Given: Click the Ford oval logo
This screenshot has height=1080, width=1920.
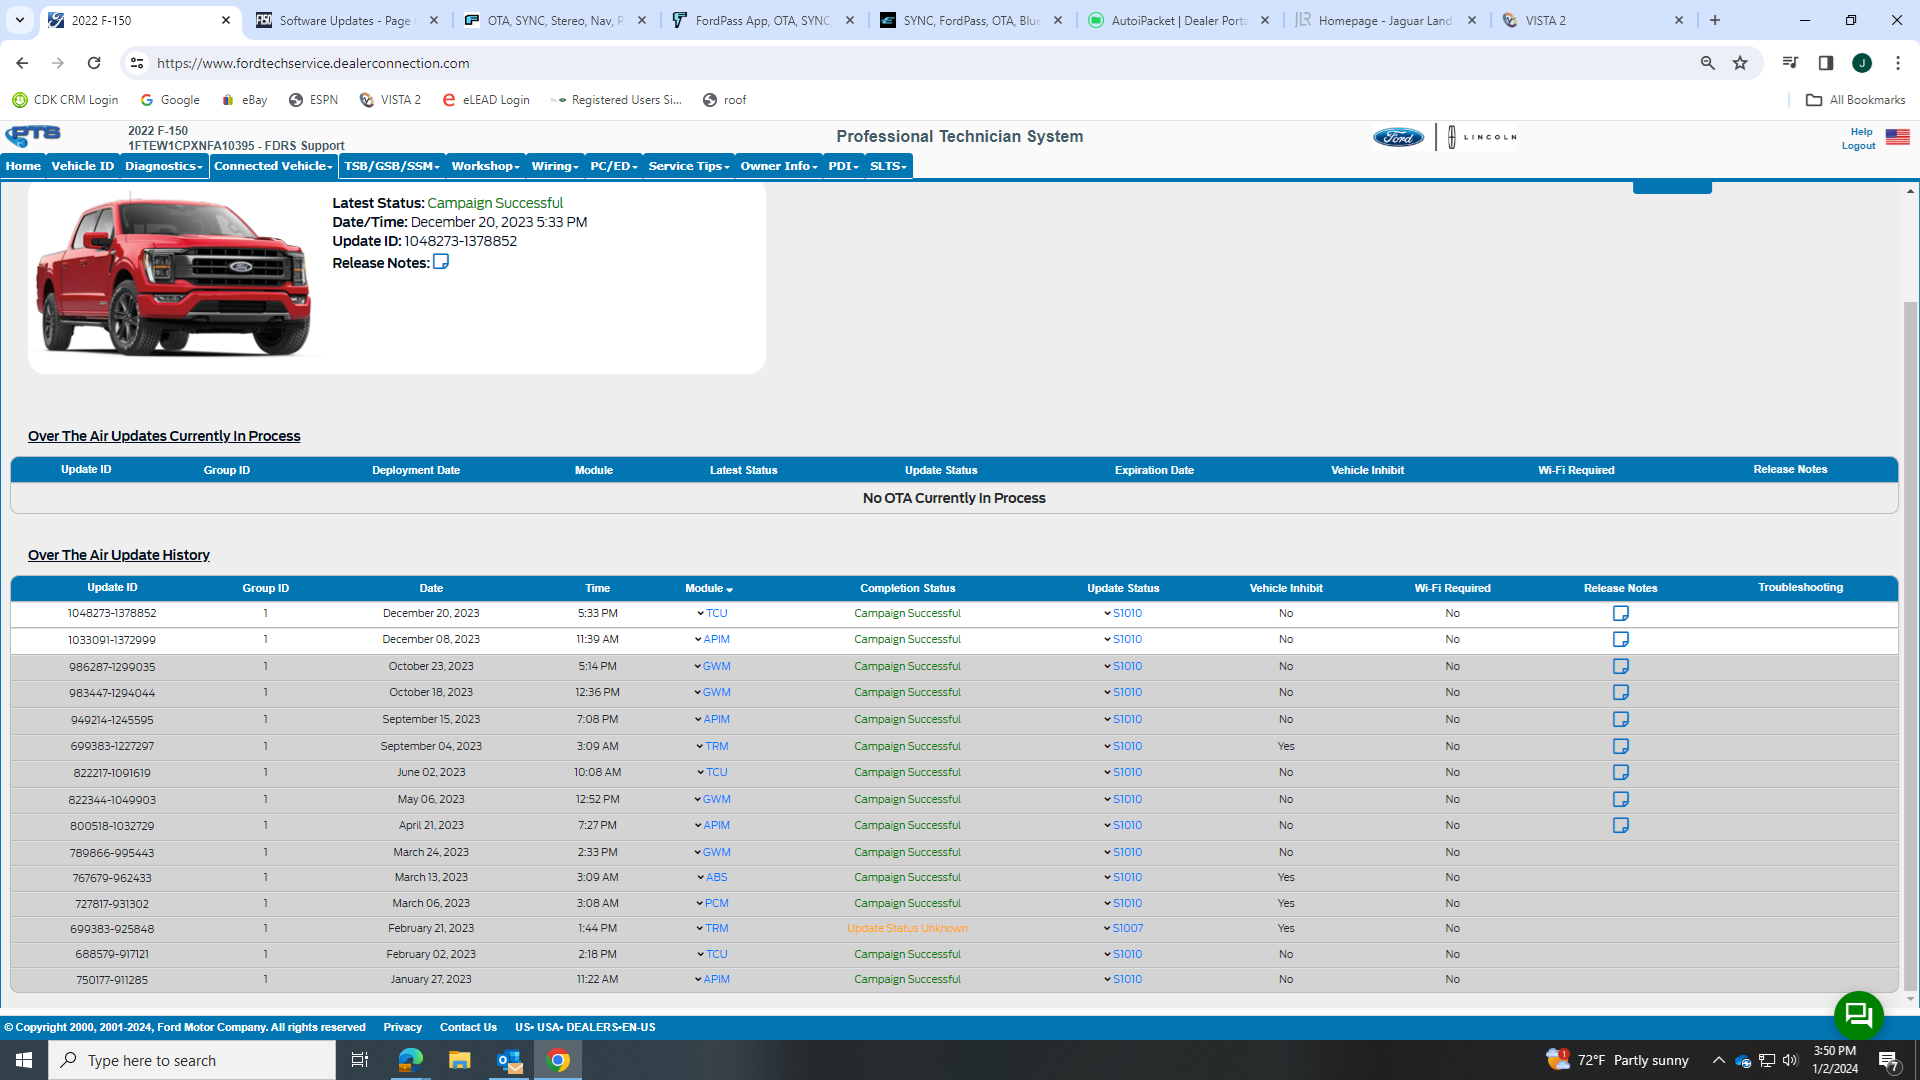Looking at the screenshot, I should [1398, 137].
